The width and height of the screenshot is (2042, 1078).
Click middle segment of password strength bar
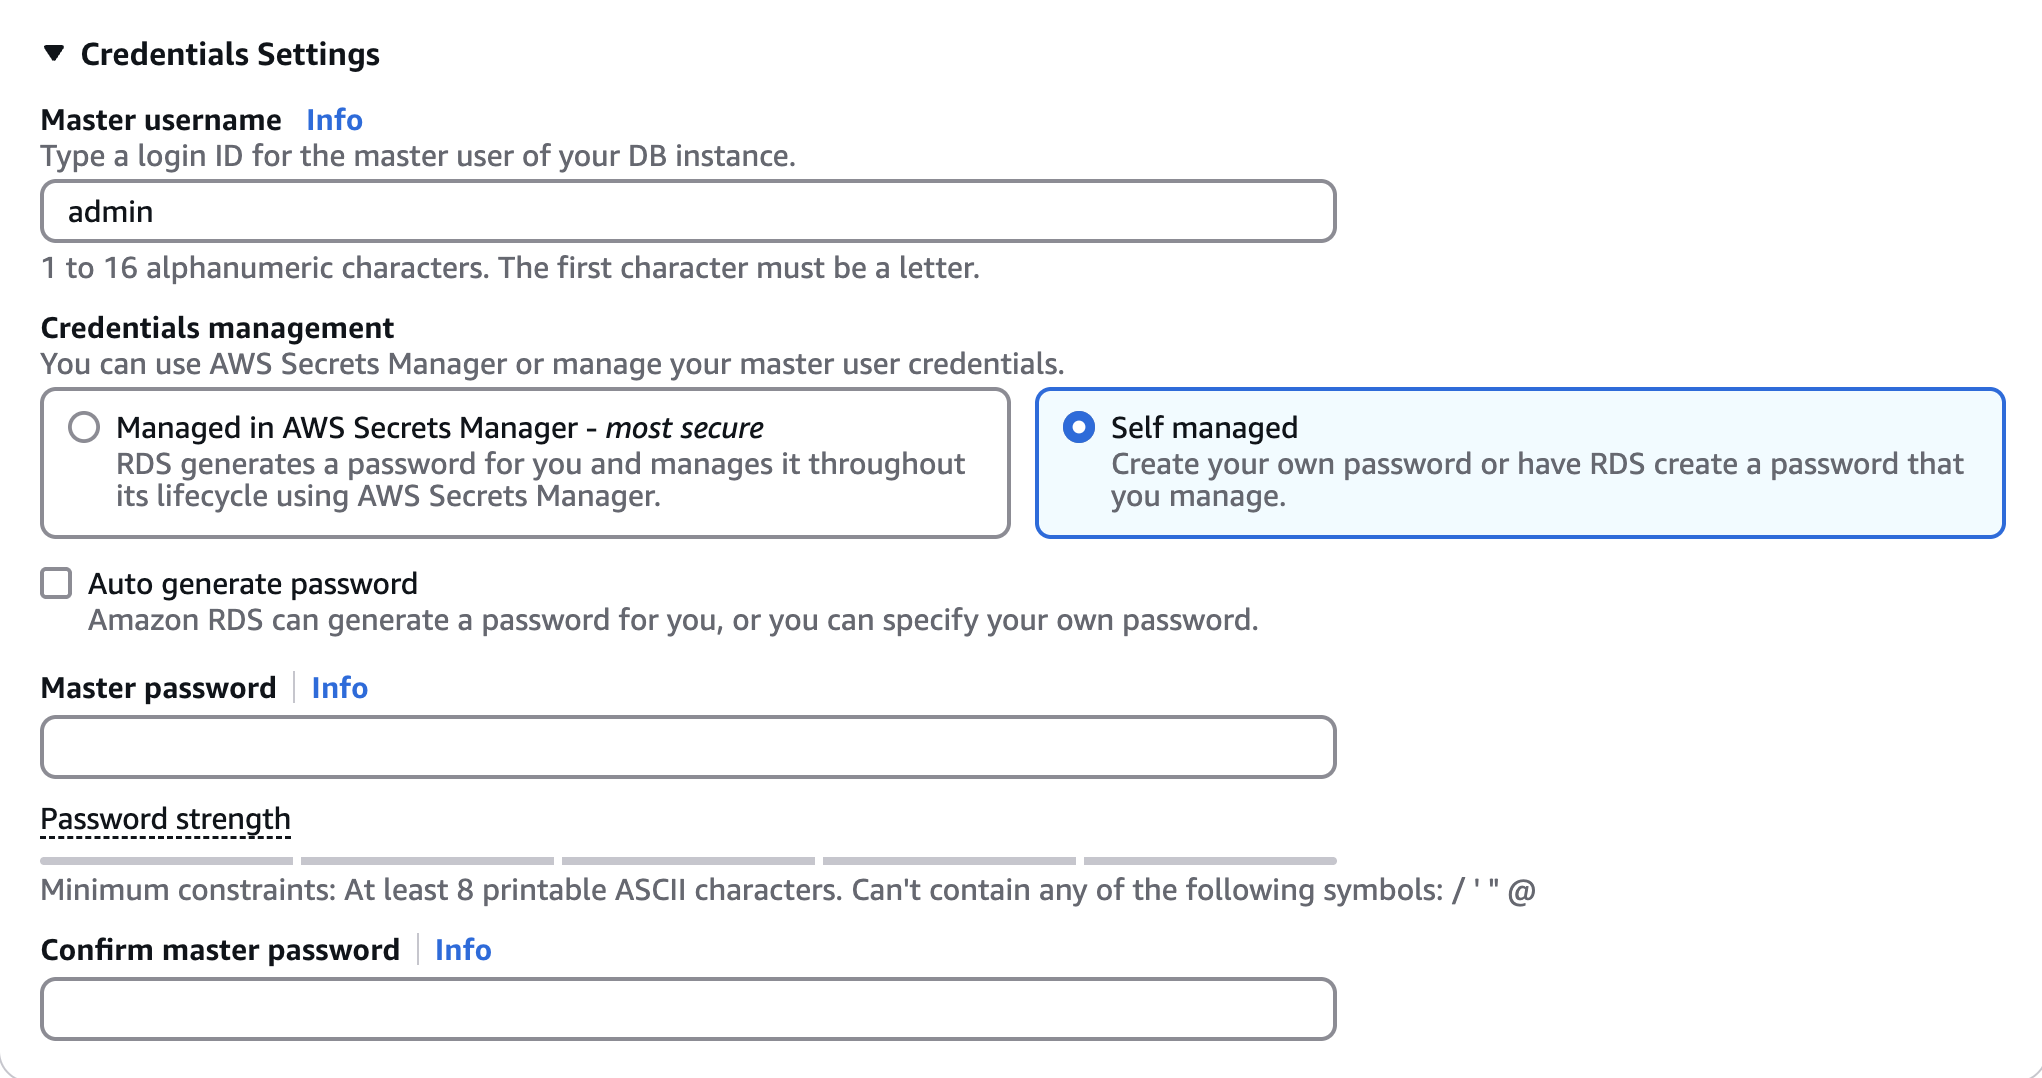point(688,861)
